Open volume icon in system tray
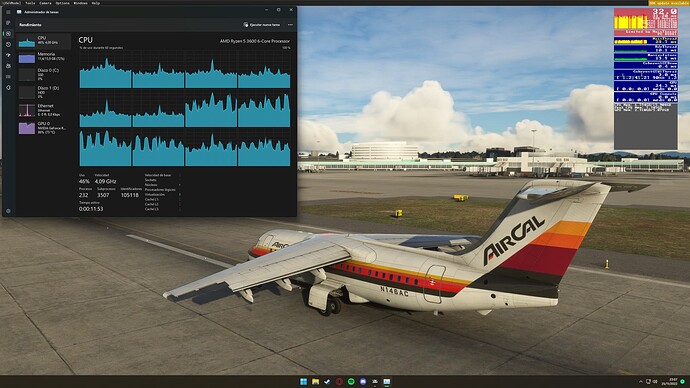 click(x=655, y=382)
